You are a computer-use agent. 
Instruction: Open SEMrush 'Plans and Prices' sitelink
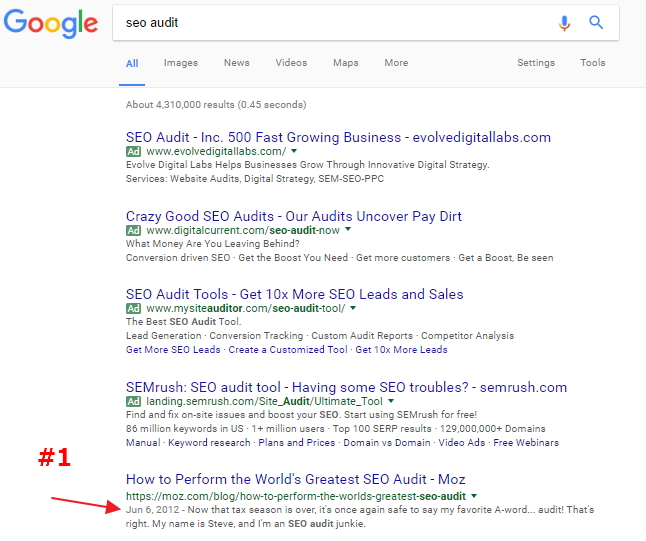click(x=297, y=443)
